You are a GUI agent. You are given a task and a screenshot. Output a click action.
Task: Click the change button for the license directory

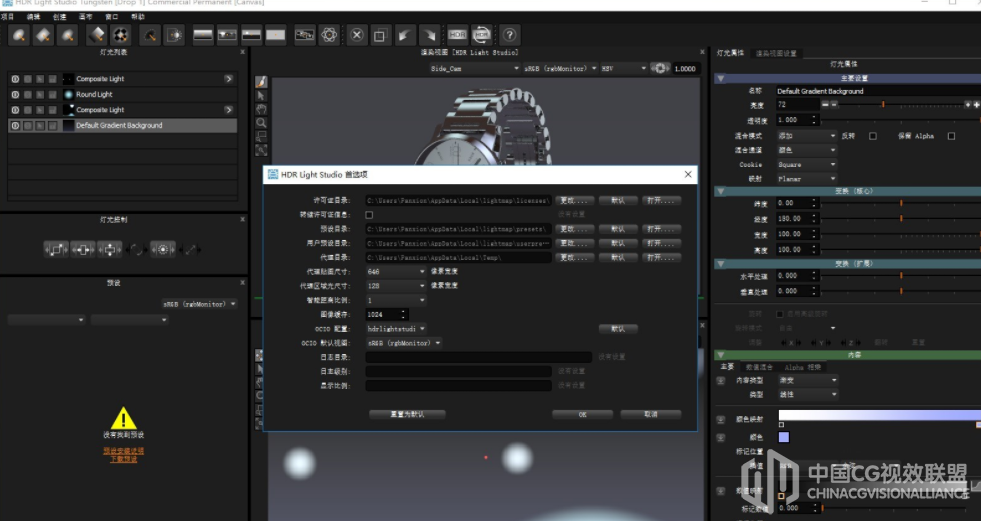click(x=574, y=201)
